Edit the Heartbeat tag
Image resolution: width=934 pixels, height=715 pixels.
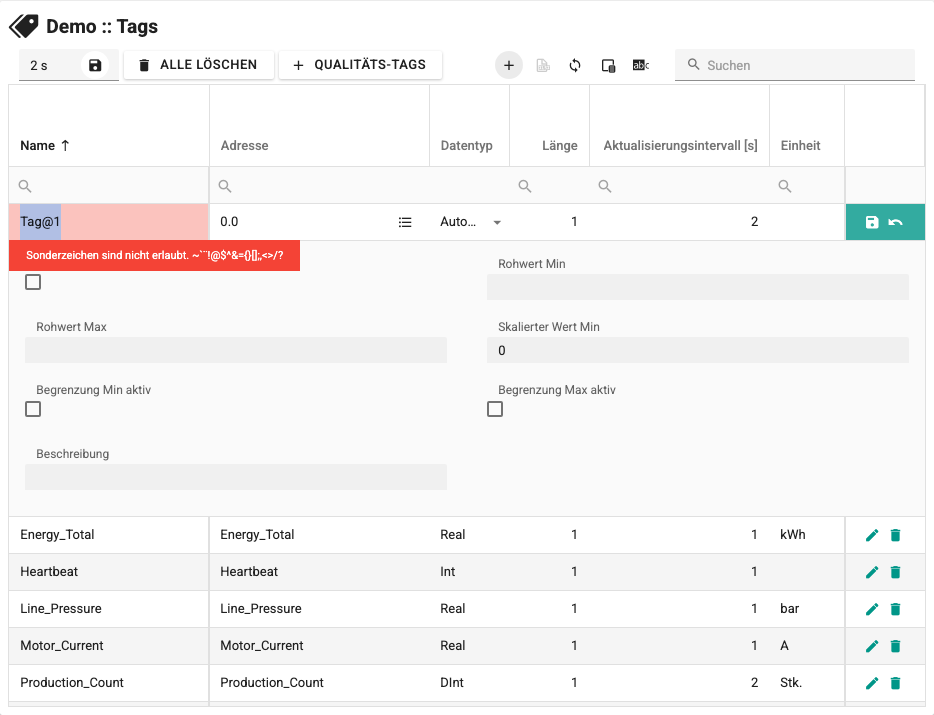[x=872, y=572]
